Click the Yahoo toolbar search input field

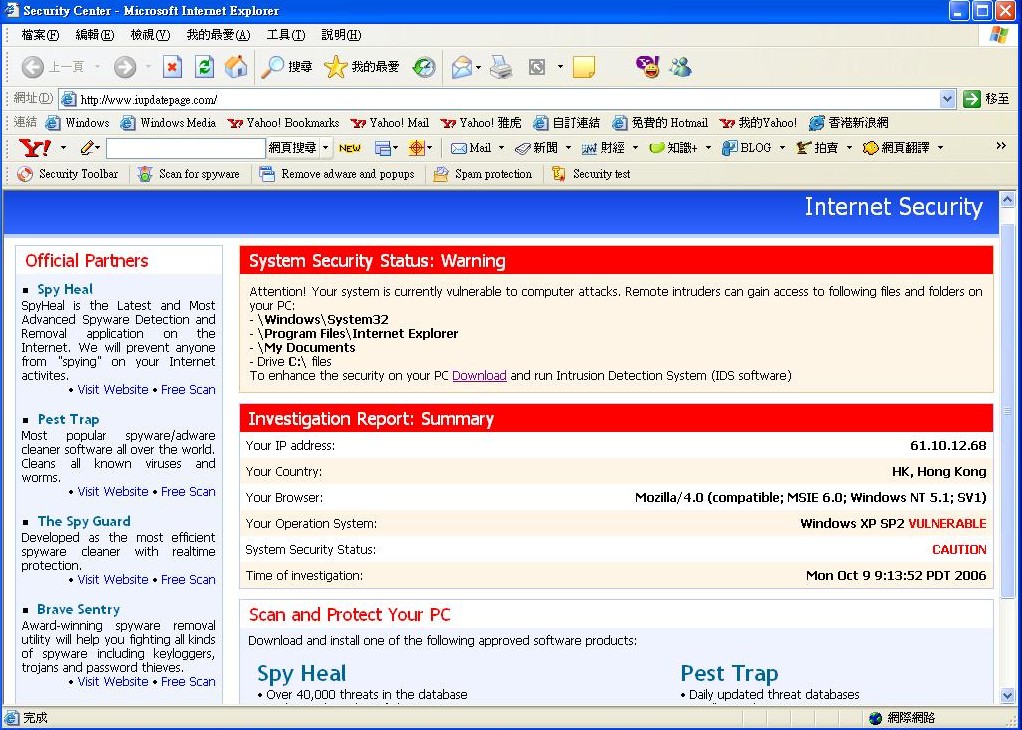point(186,149)
